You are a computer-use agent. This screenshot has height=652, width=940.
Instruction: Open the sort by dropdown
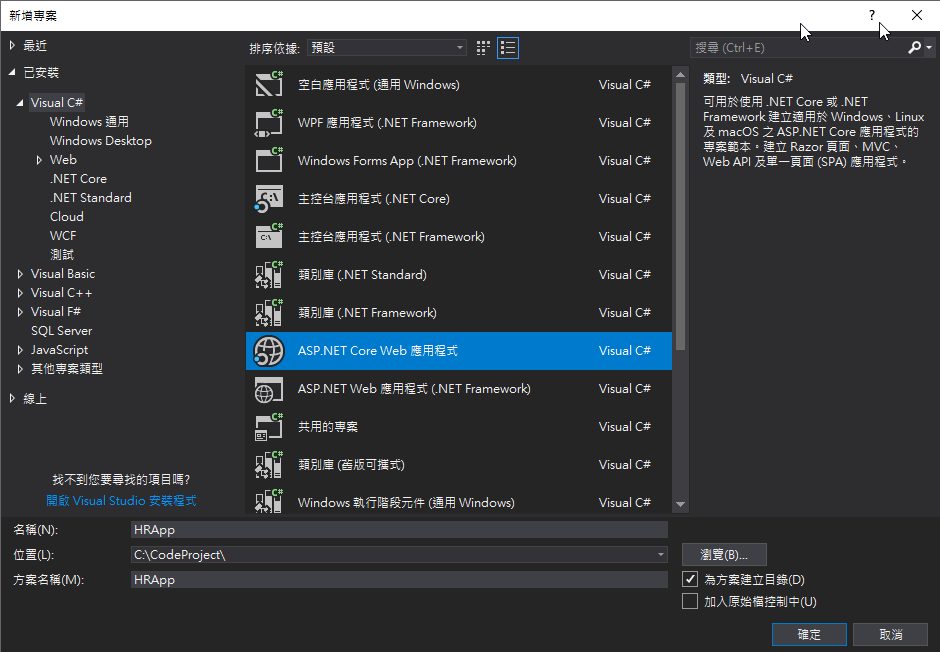click(x=387, y=48)
